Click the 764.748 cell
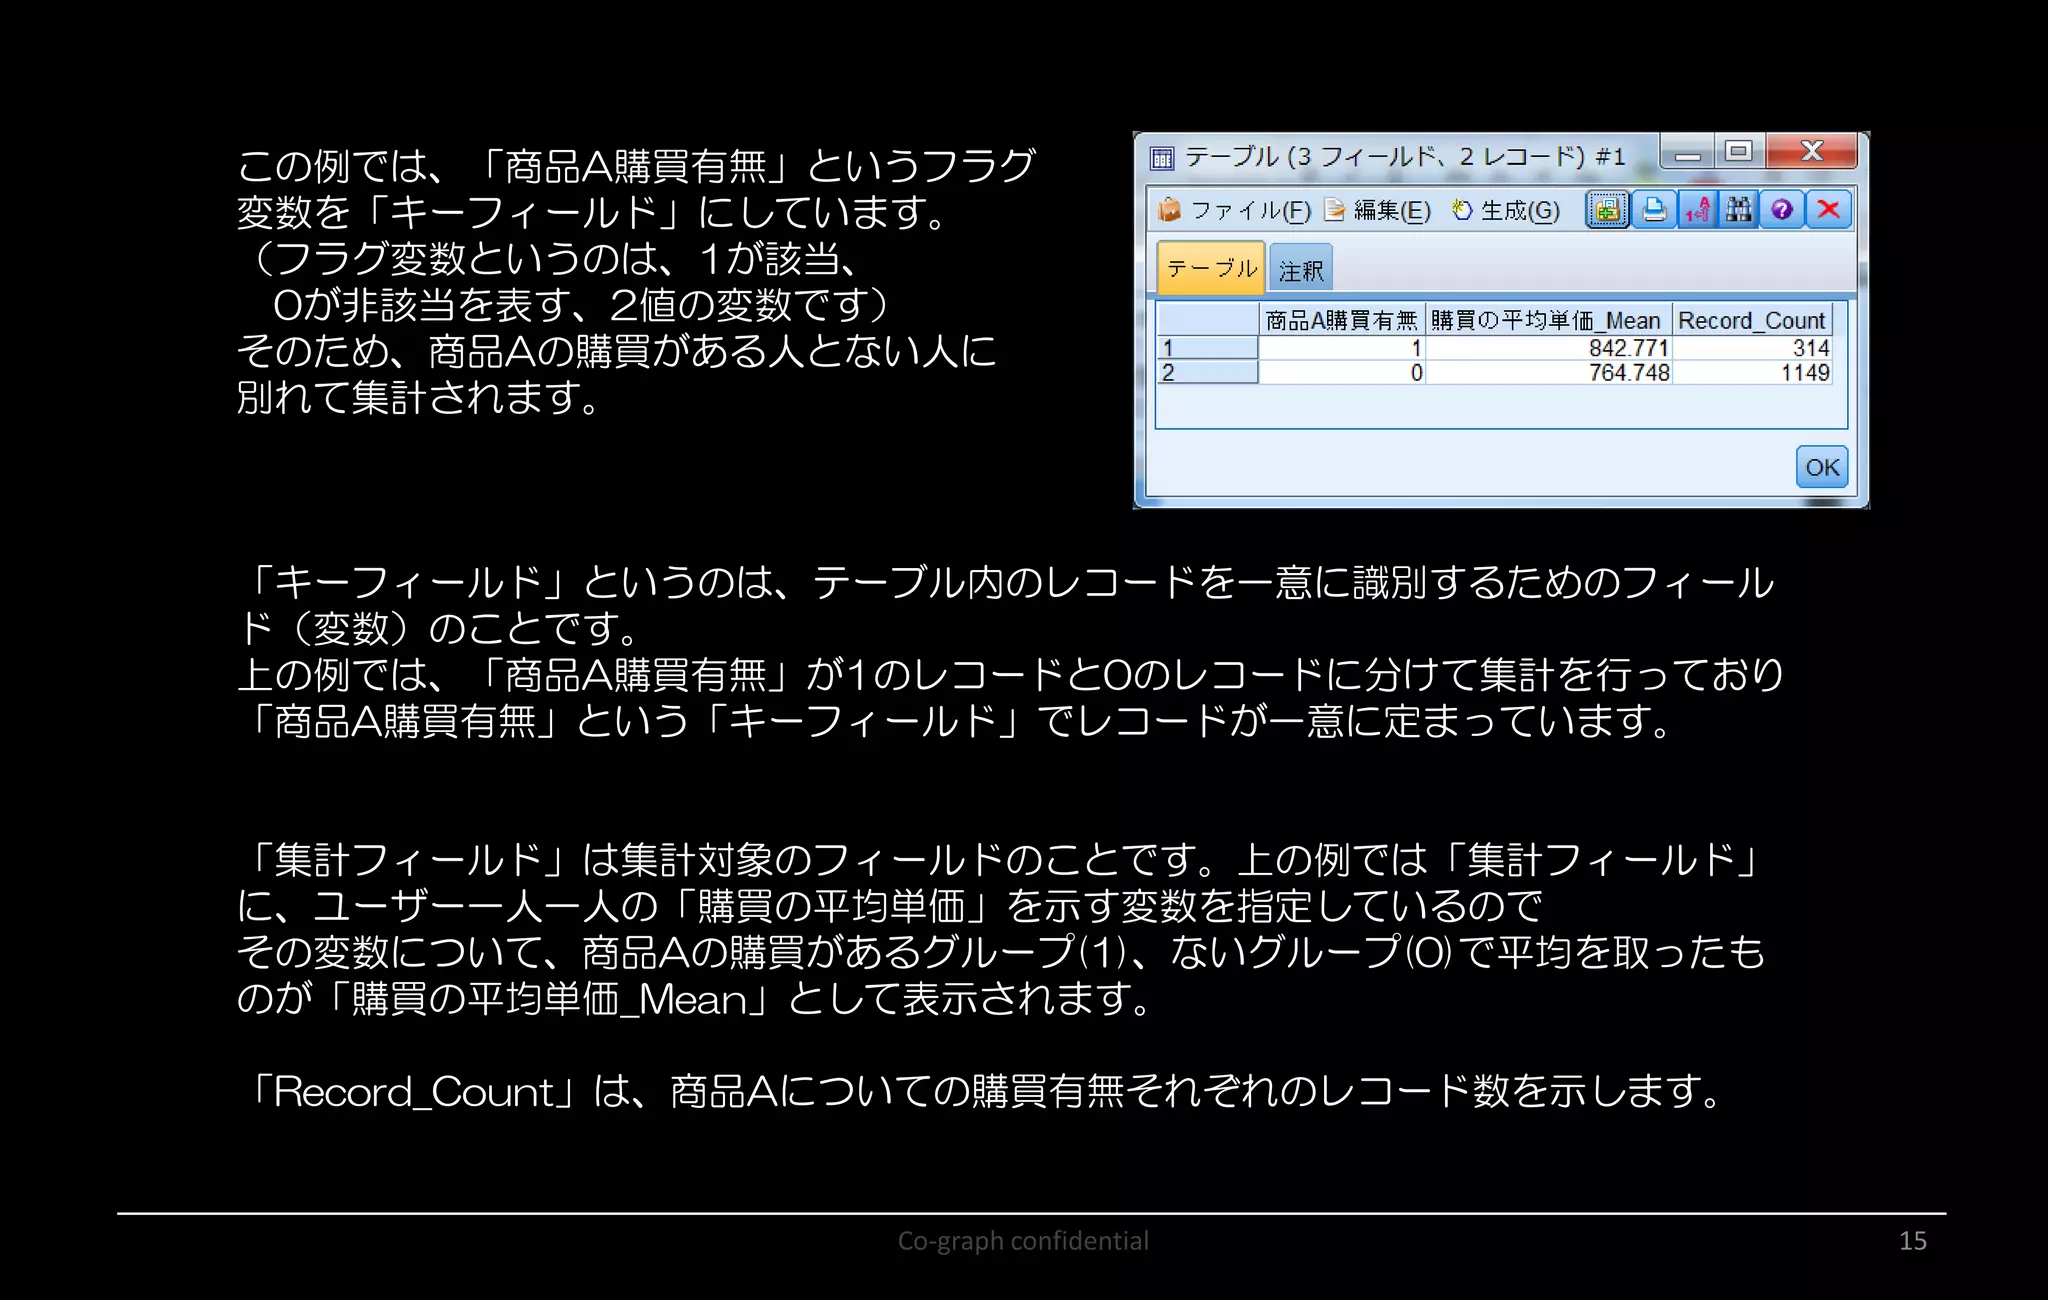Screen dimensions: 2048x1300 point(1548,372)
